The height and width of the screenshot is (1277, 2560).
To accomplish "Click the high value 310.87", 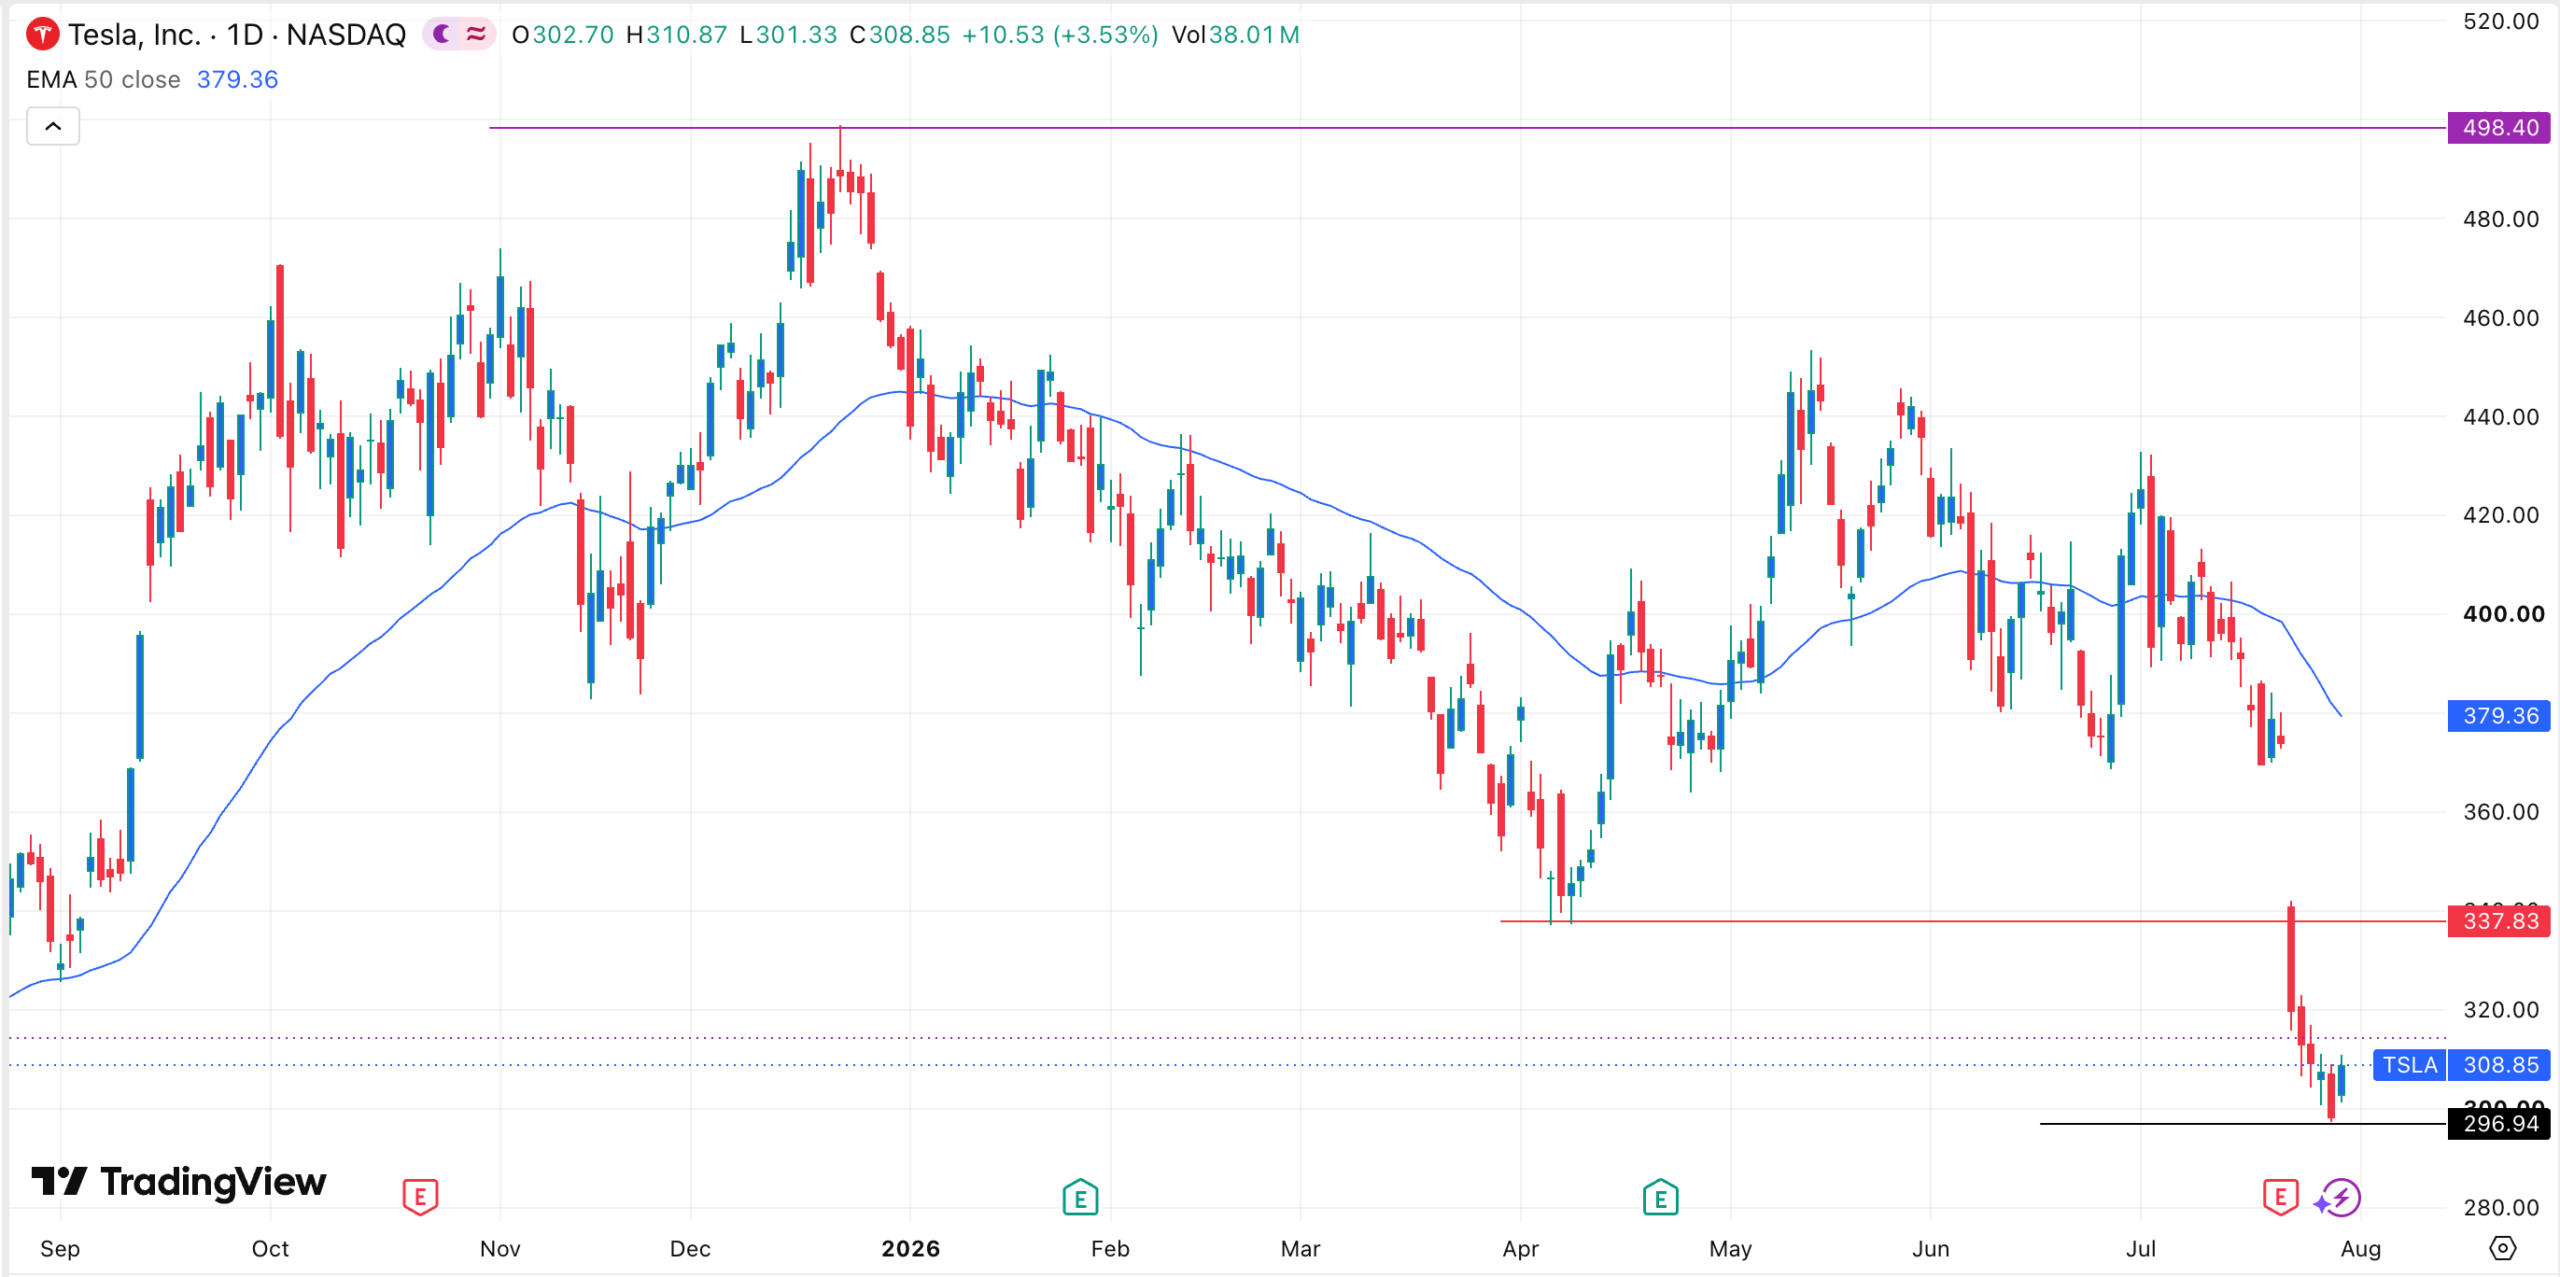I will click(687, 35).
